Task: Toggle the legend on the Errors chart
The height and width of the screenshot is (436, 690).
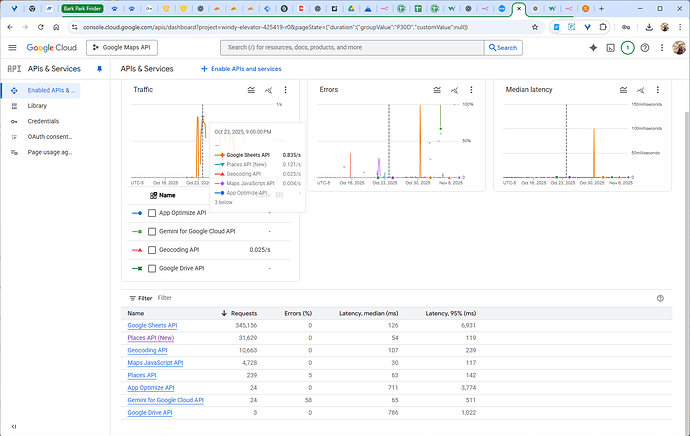Action: pyautogui.click(x=437, y=90)
